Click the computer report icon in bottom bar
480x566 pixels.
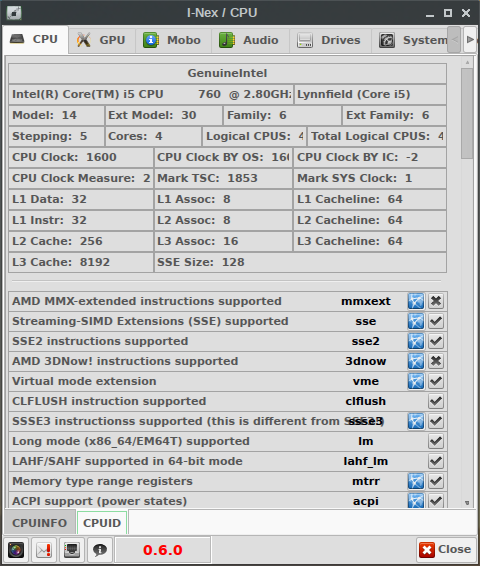[x=72, y=550]
